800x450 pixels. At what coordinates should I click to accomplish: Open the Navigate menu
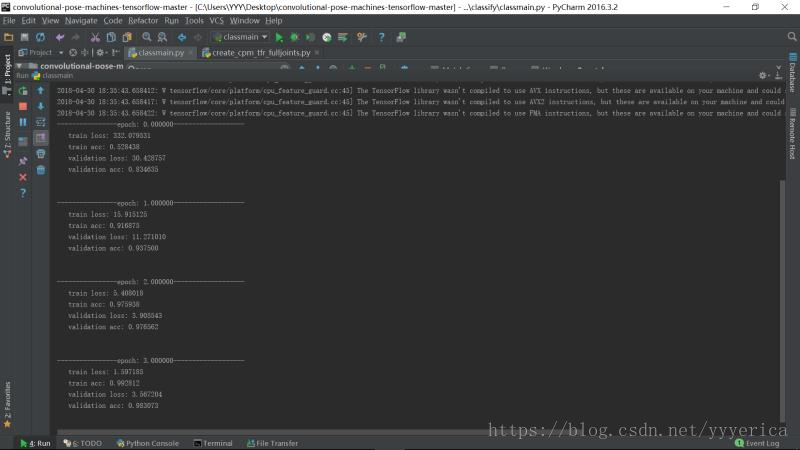(81, 21)
